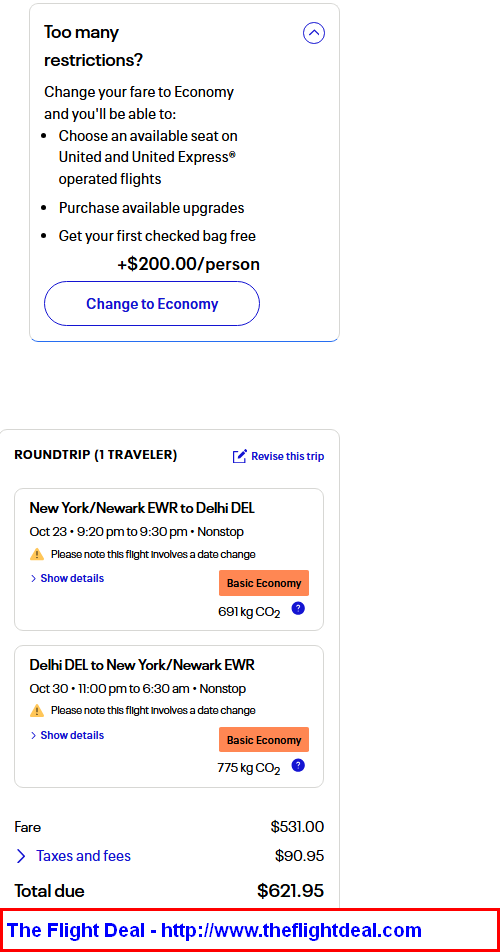The height and width of the screenshot is (952, 500).
Task: Click the New York/Newark EWR to Delhi DEL heading
Action: tap(142, 508)
